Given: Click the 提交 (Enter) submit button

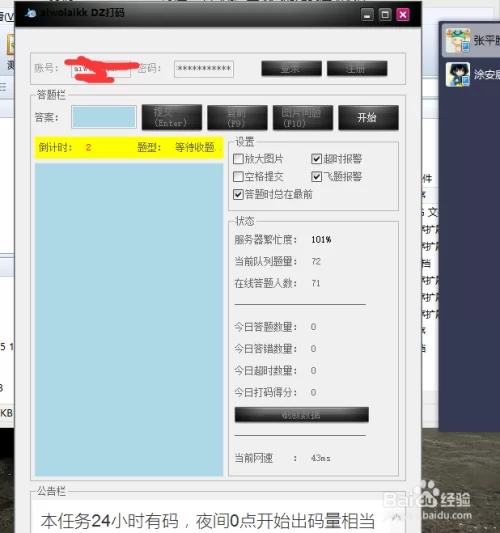Looking at the screenshot, I should click(172, 118).
